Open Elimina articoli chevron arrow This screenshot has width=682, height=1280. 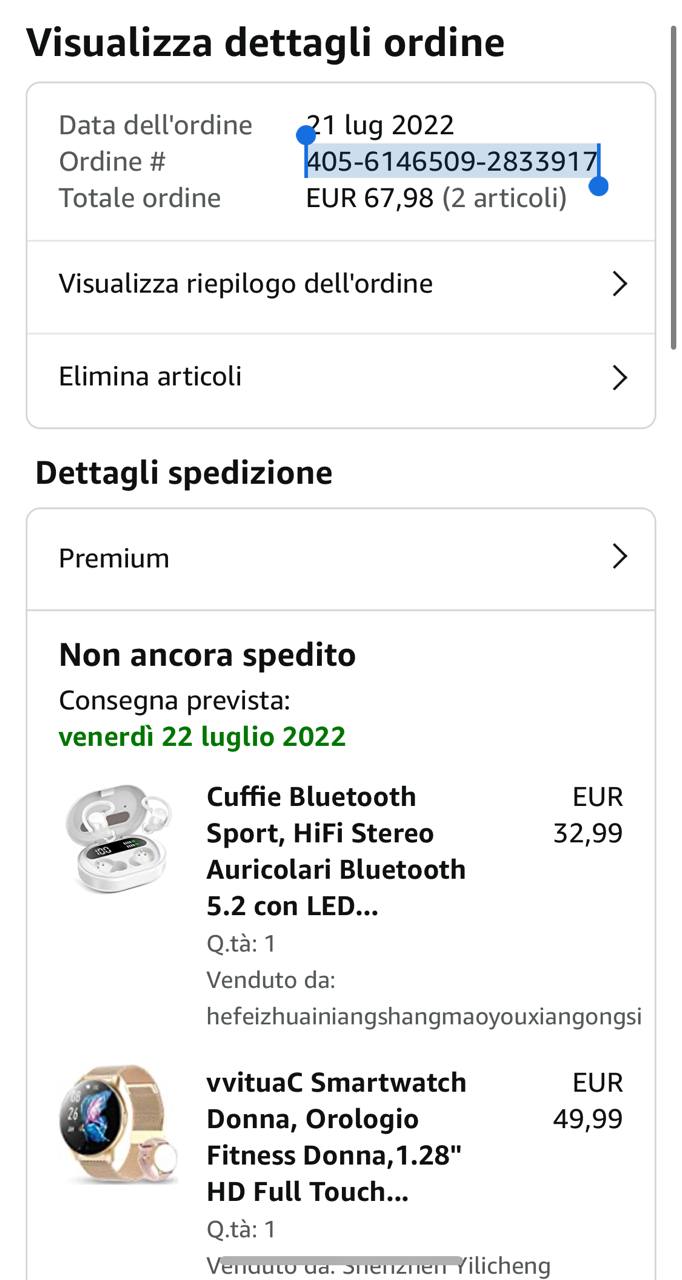click(x=619, y=377)
